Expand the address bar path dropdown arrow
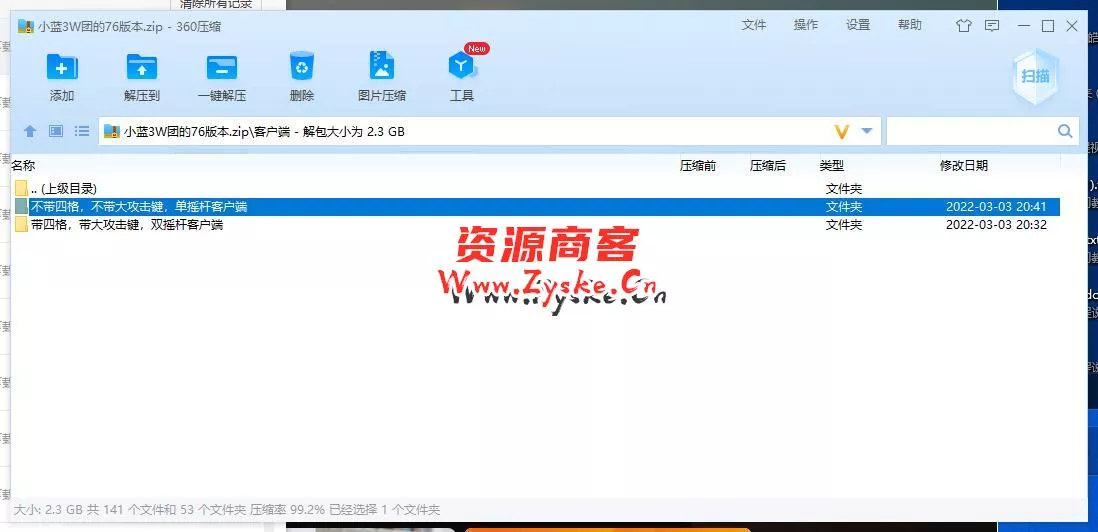The height and width of the screenshot is (532, 1098). pyautogui.click(x=867, y=131)
